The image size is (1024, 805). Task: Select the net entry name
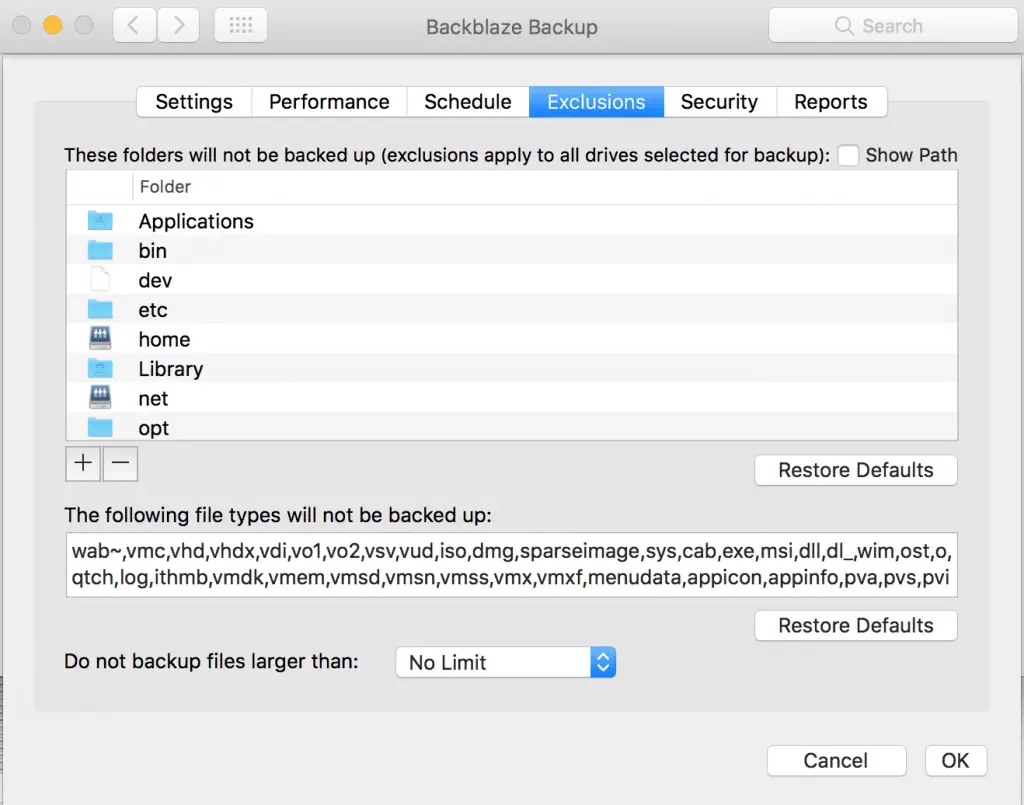(x=153, y=398)
